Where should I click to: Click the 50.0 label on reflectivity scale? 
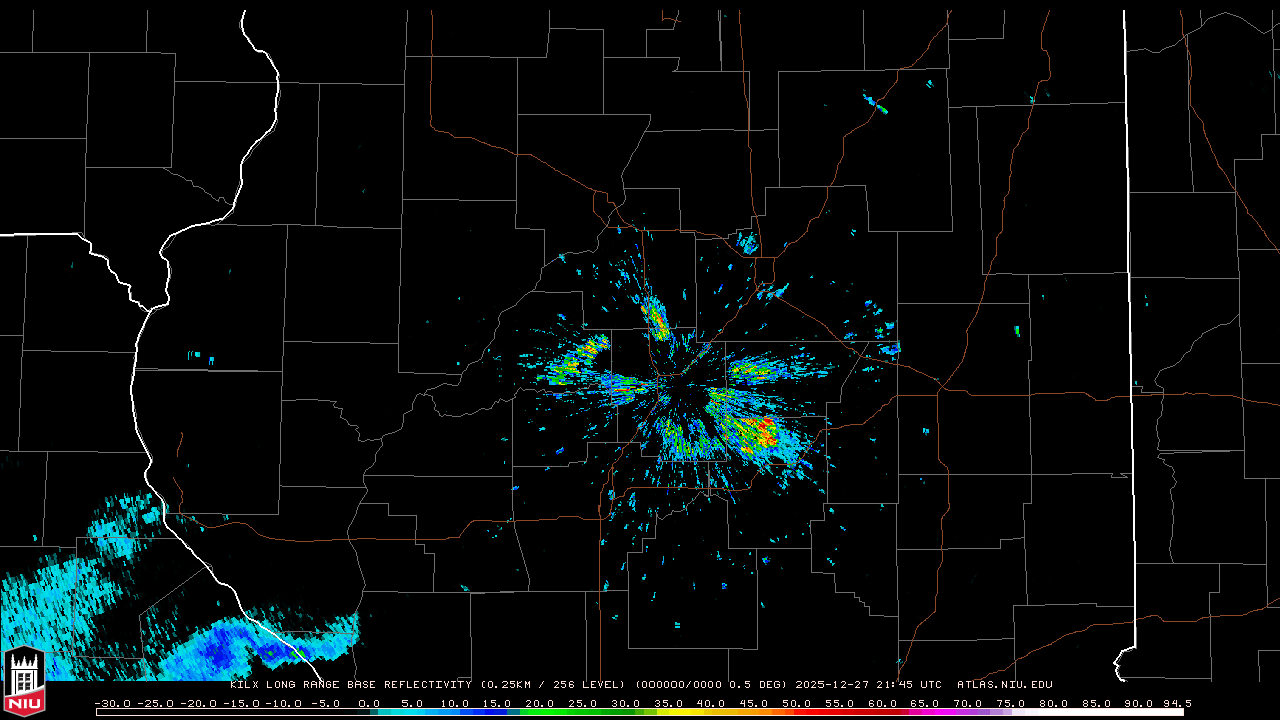(797, 703)
